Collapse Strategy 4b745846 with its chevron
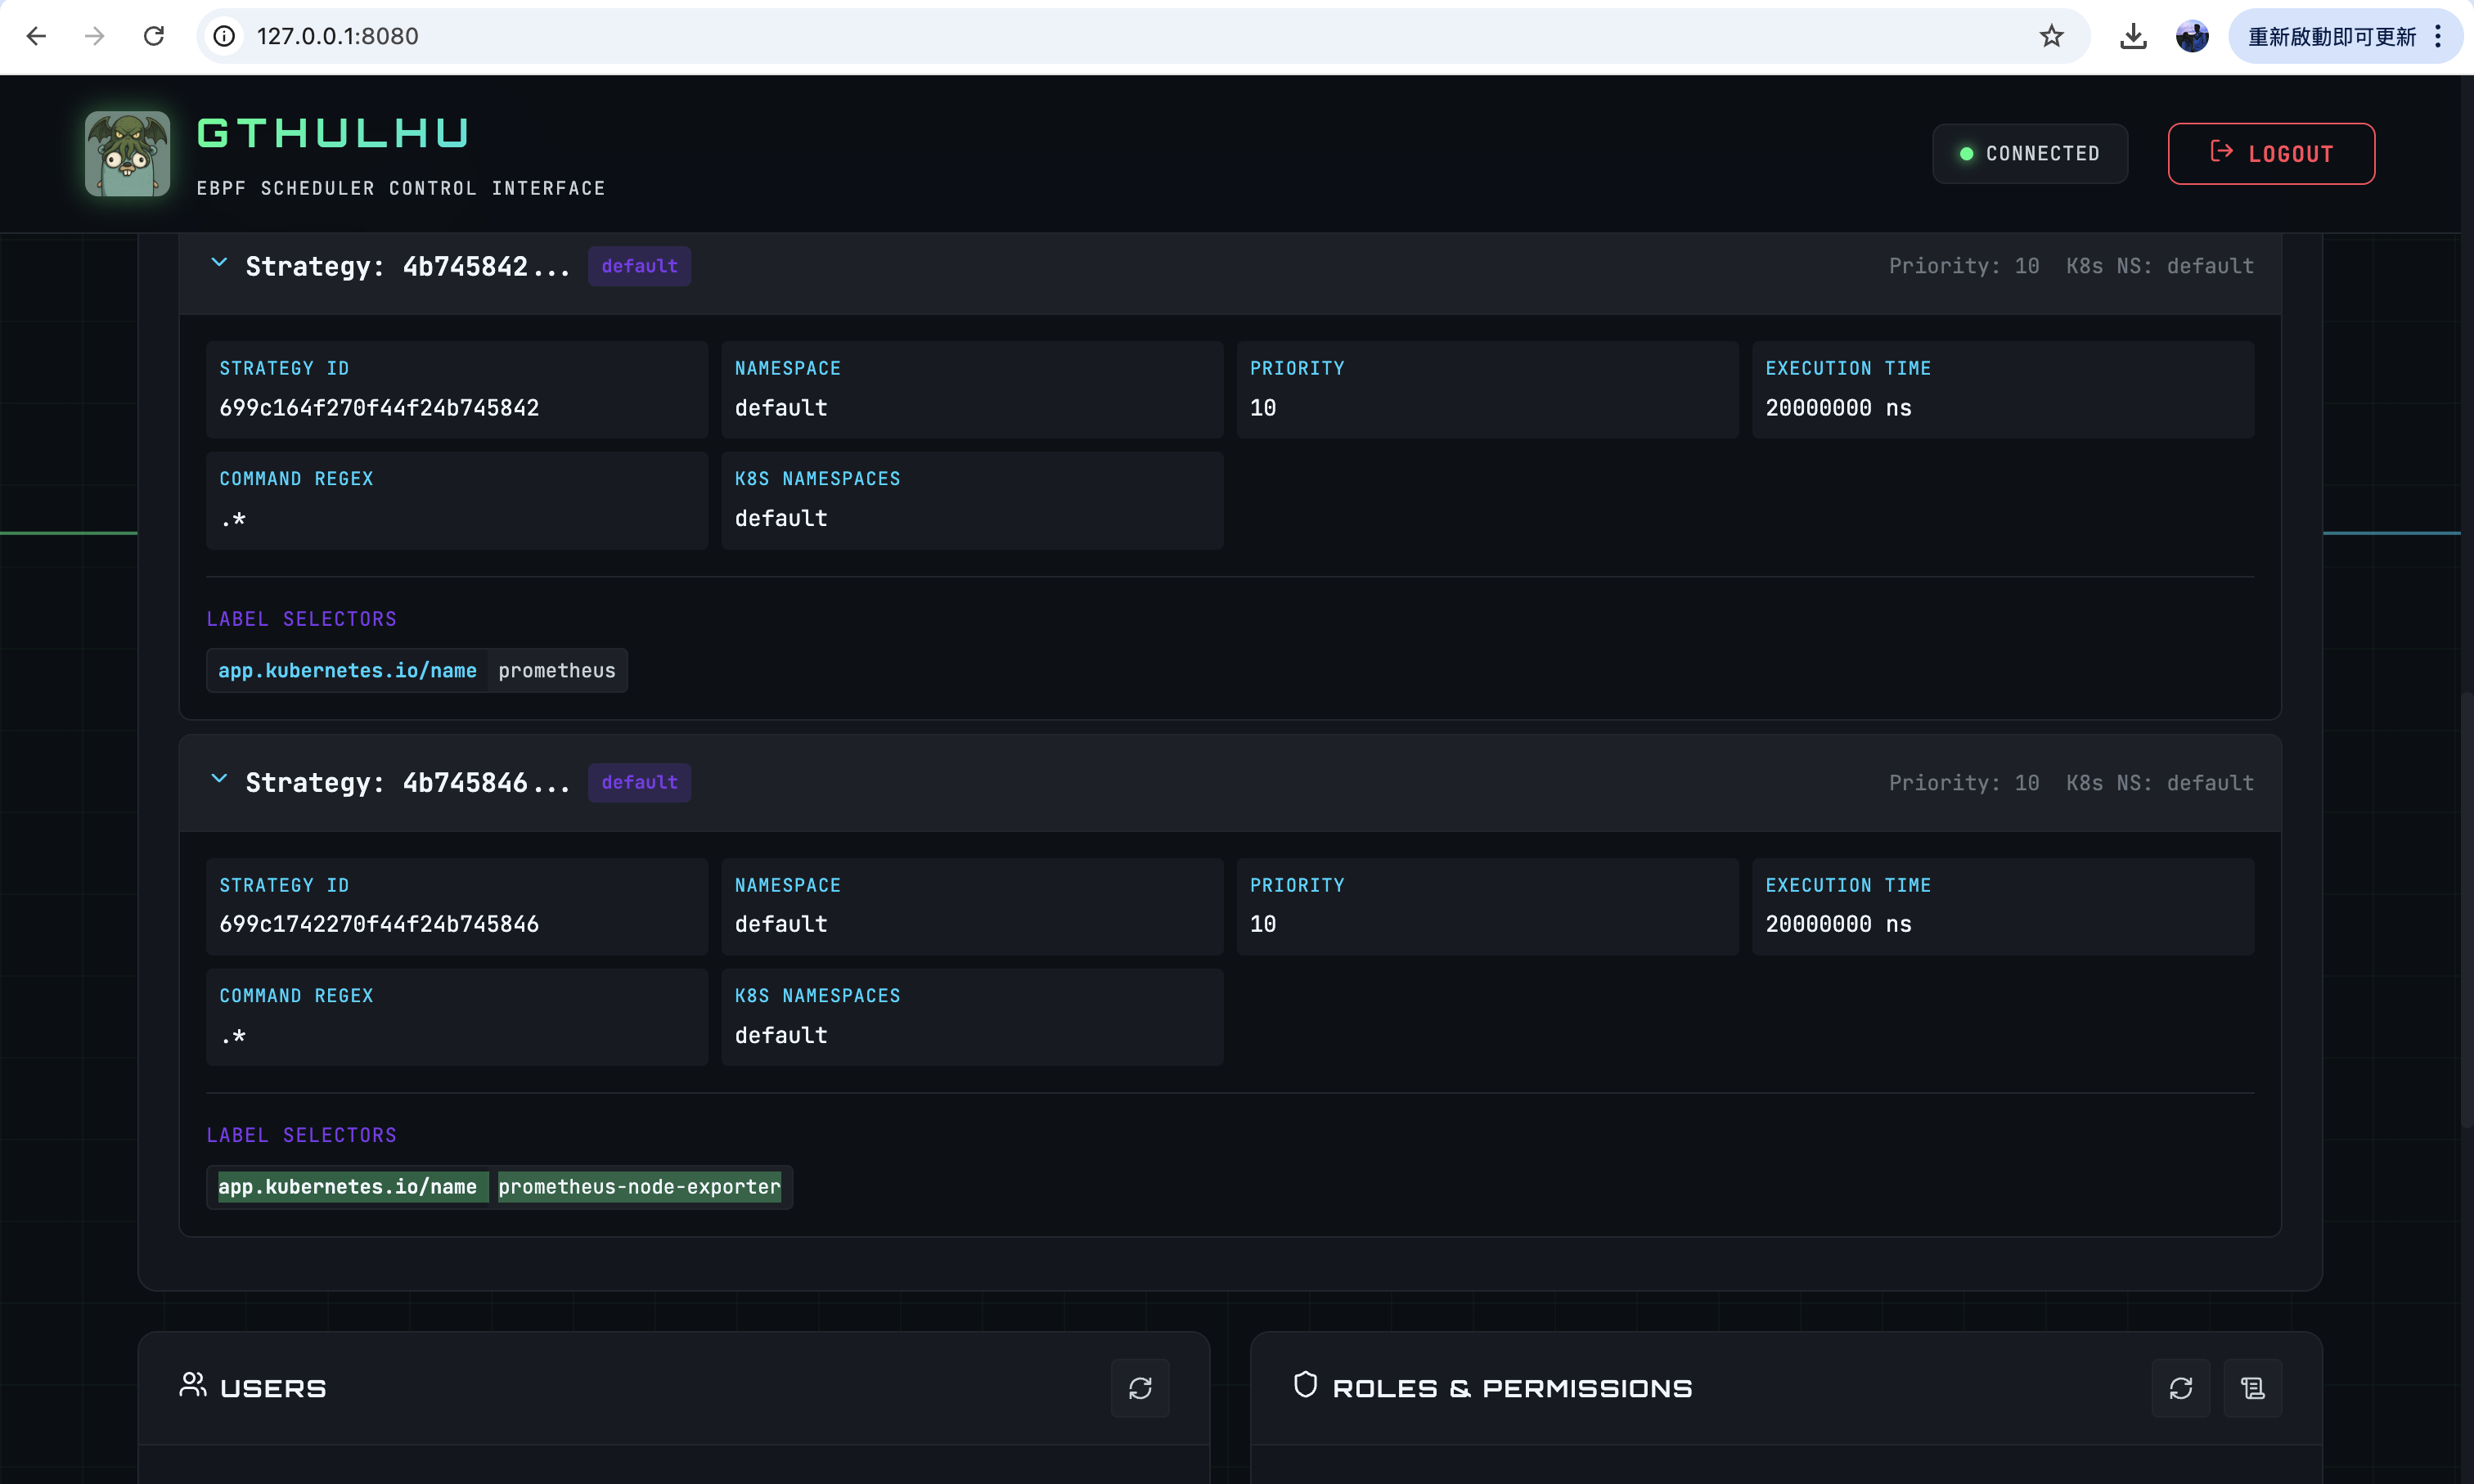Image resolution: width=2474 pixels, height=1484 pixels. pos(219,780)
